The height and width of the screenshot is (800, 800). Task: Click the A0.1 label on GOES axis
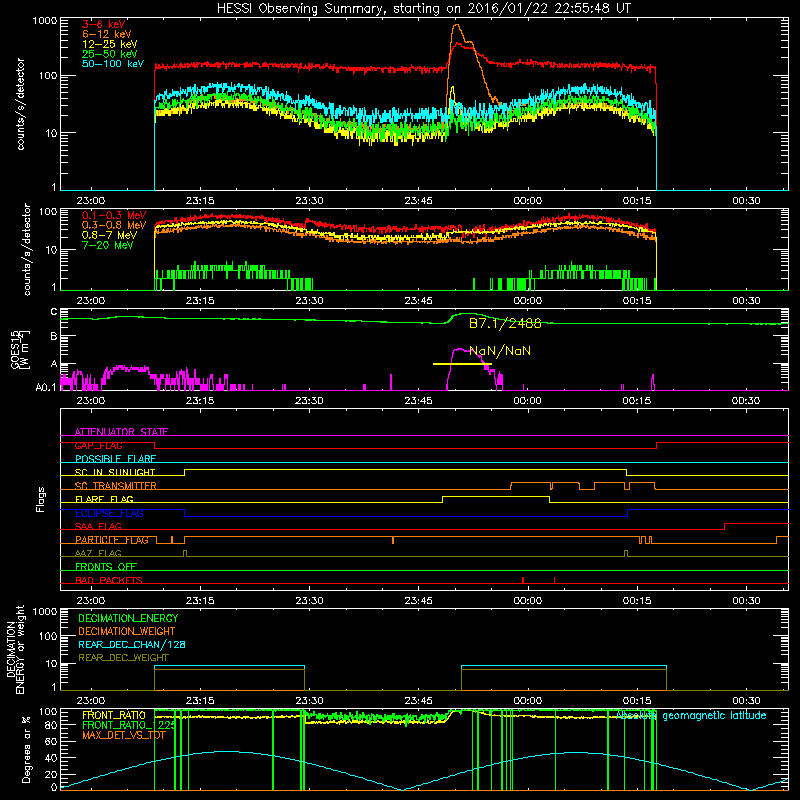[46, 387]
